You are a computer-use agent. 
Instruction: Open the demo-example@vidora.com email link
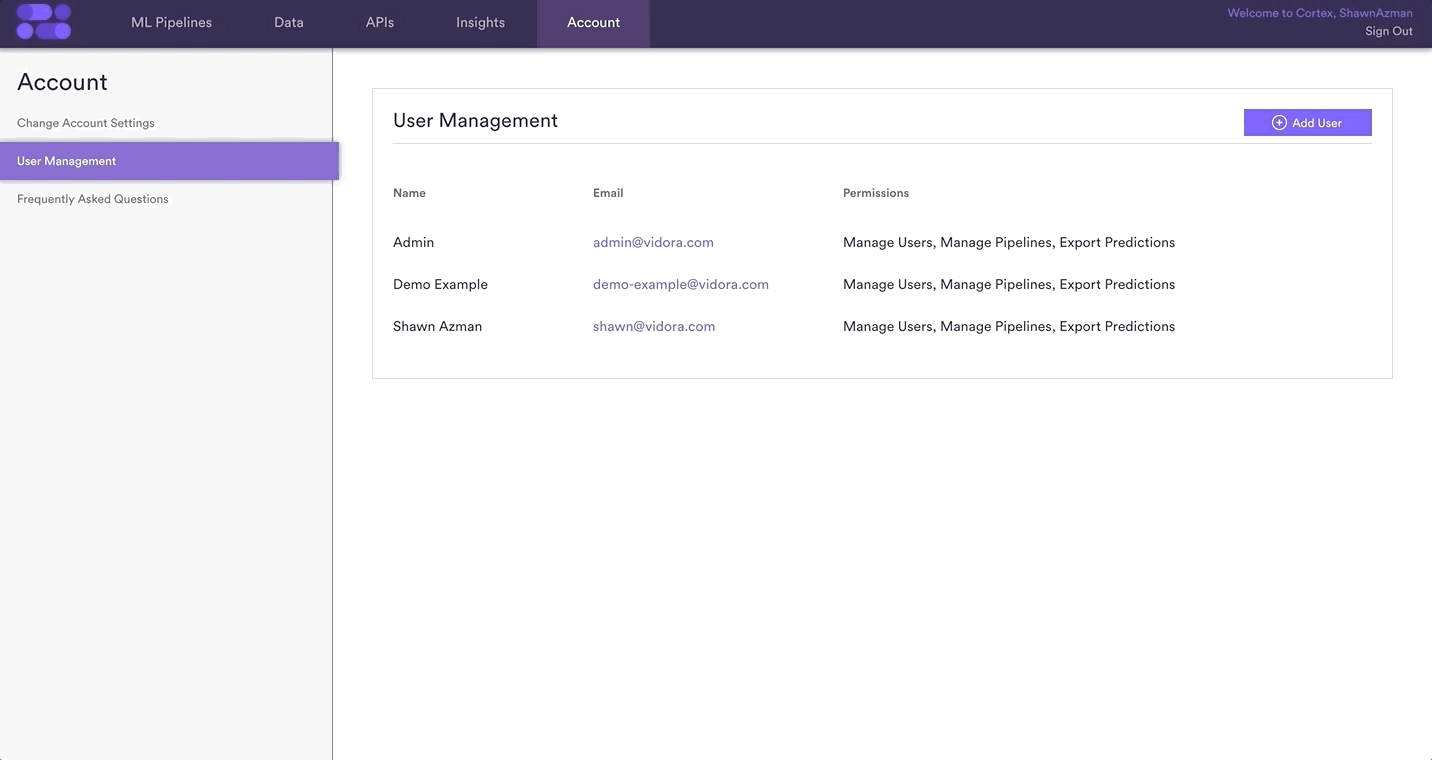(680, 284)
